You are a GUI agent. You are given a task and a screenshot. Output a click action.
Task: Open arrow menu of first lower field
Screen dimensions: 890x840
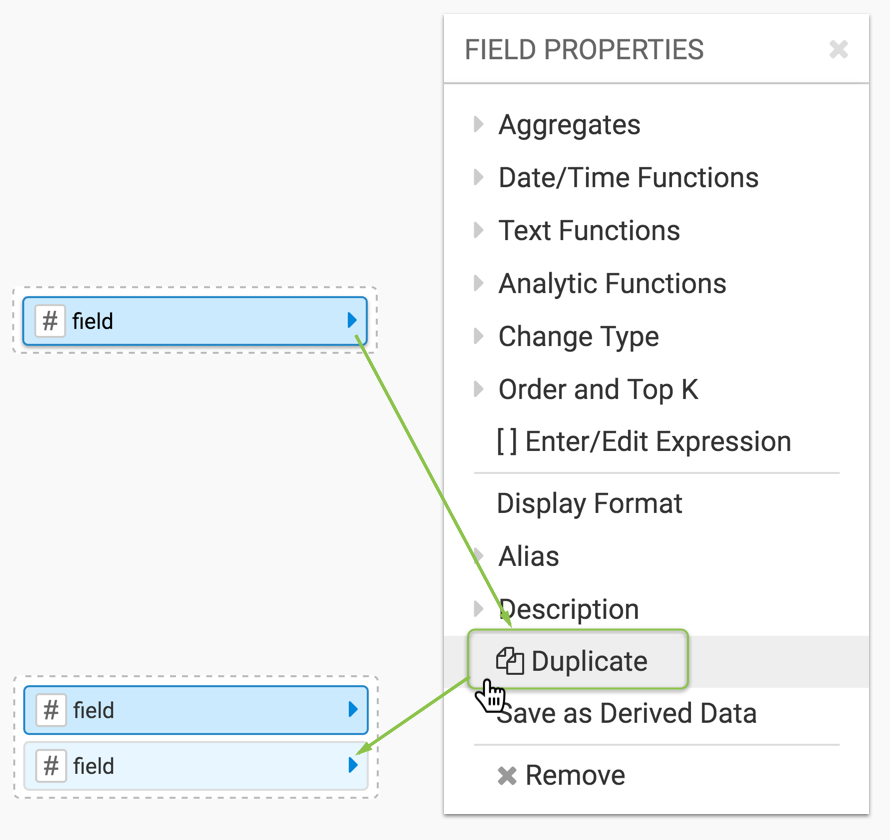(353, 710)
